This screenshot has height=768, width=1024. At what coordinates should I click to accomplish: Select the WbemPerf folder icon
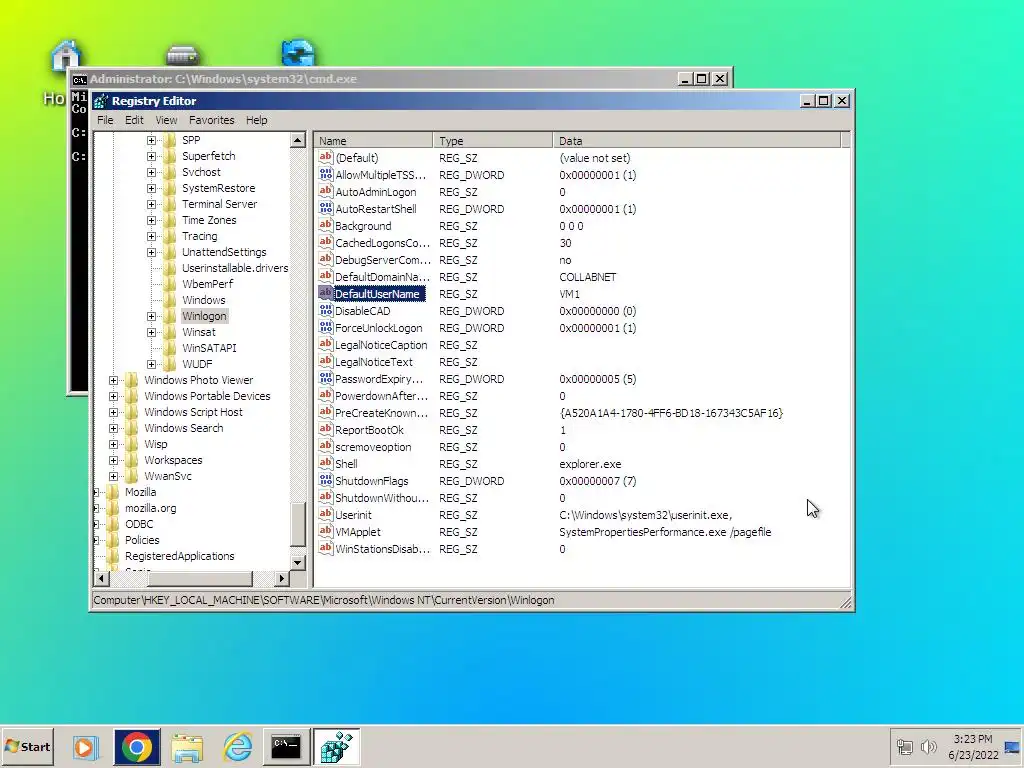click(170, 284)
